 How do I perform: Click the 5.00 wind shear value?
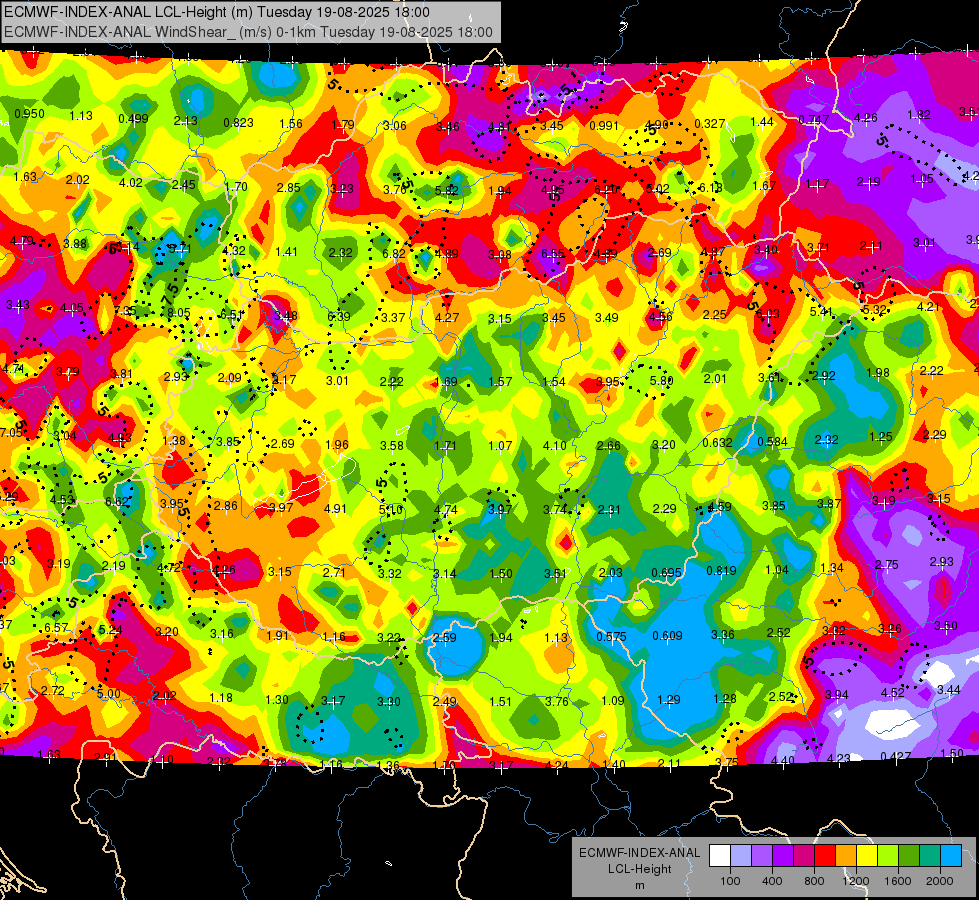coord(109,693)
